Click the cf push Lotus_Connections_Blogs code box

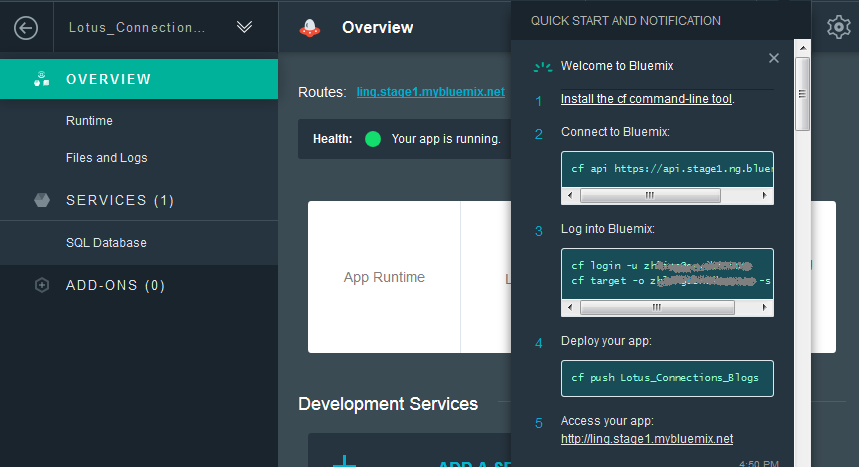[x=667, y=378]
